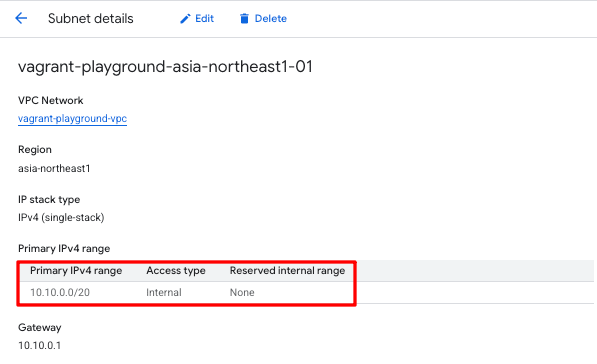Open the vagrant-playground-vpc network link
The height and width of the screenshot is (364, 597).
coord(72,118)
